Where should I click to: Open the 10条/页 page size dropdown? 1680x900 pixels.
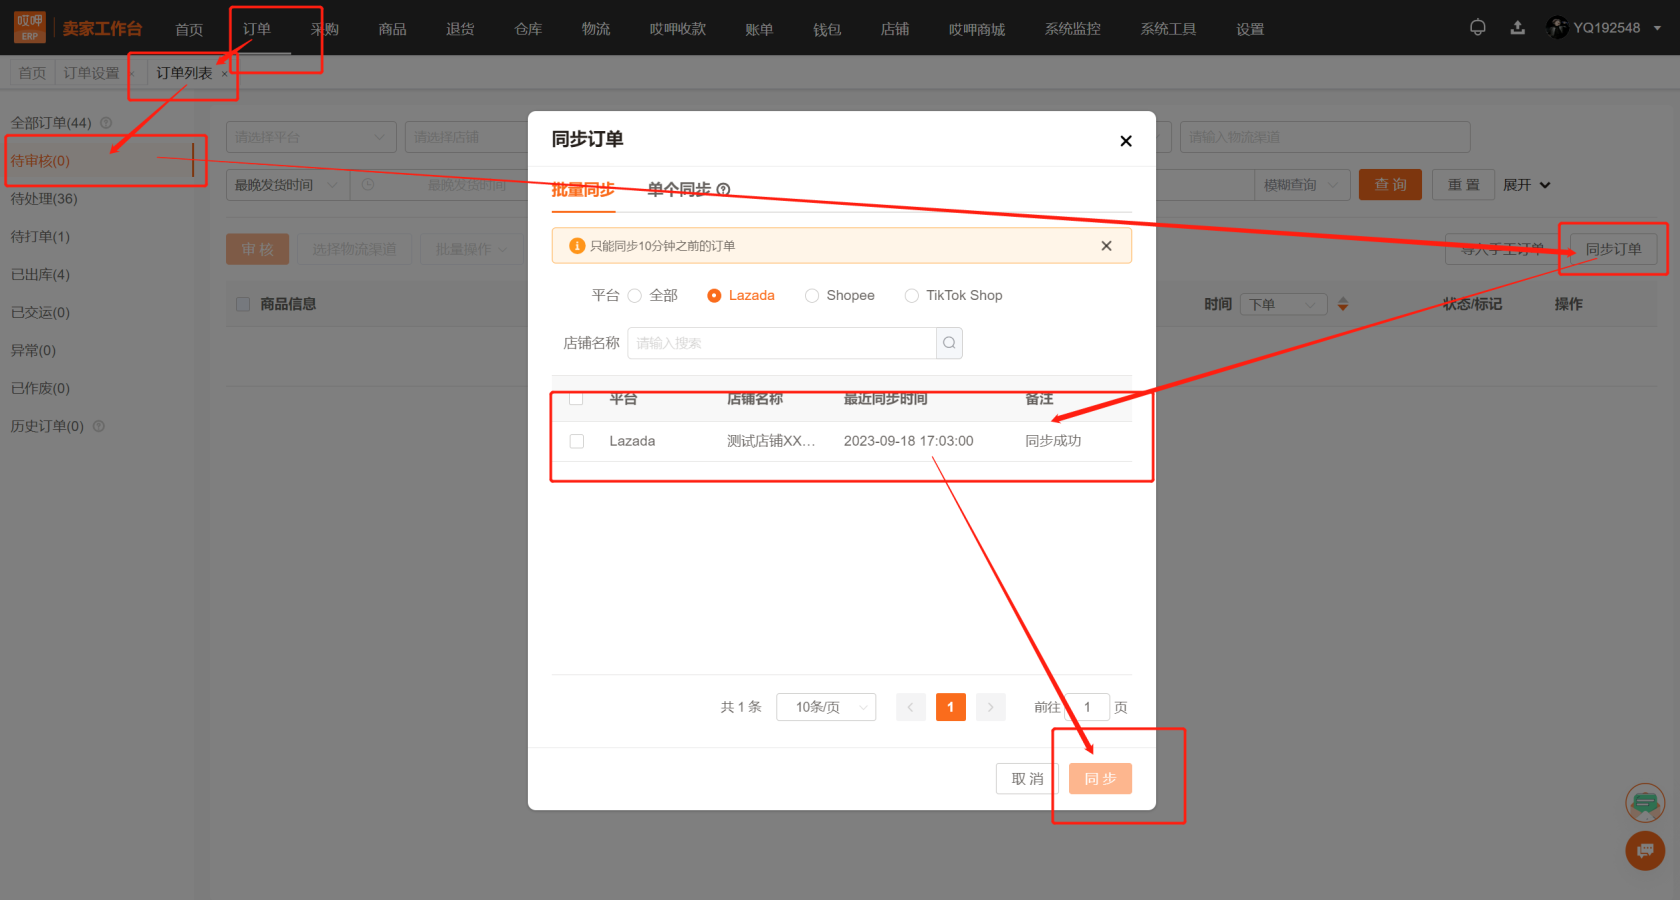826,707
